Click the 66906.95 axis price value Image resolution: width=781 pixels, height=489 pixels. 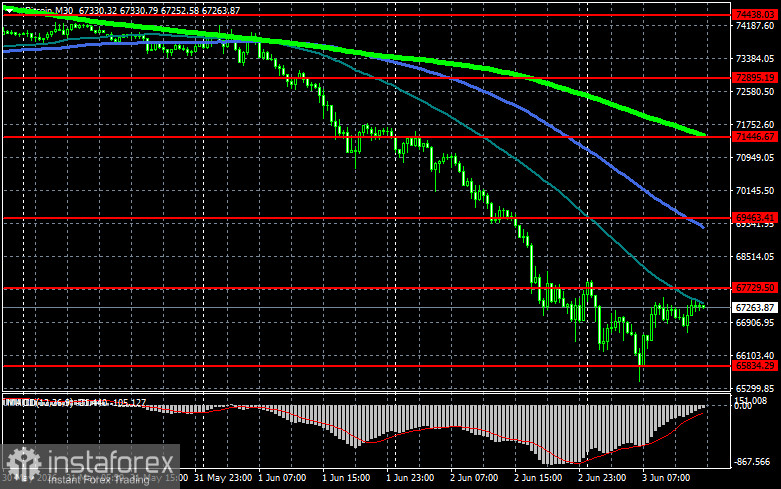click(755, 323)
